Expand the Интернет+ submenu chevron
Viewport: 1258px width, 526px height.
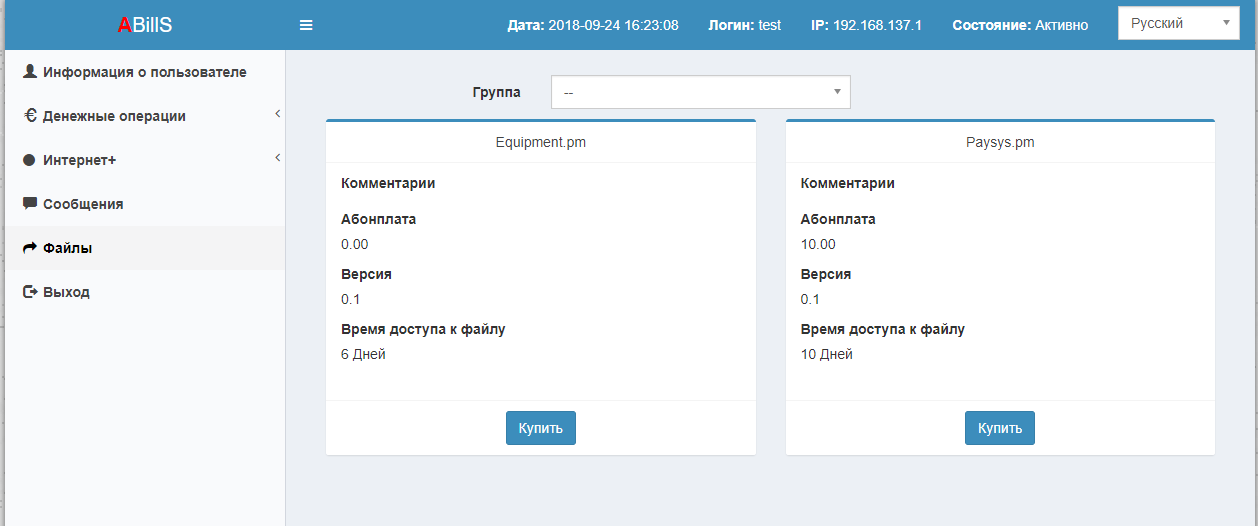277,158
